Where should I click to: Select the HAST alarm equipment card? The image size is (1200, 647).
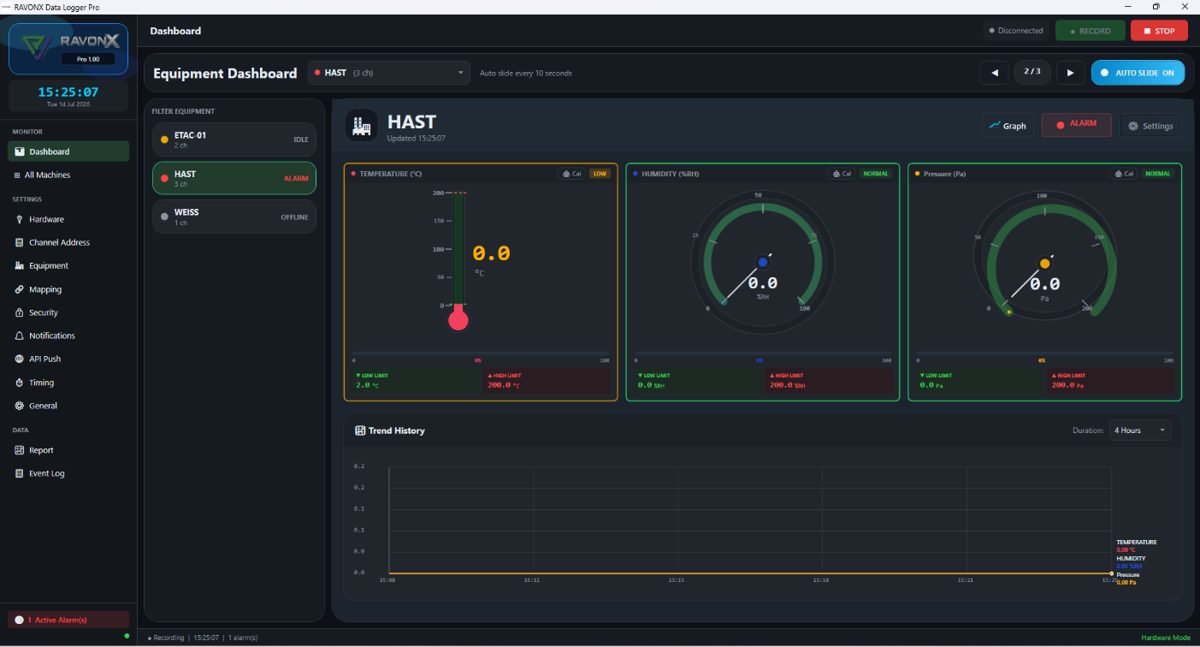coord(234,178)
